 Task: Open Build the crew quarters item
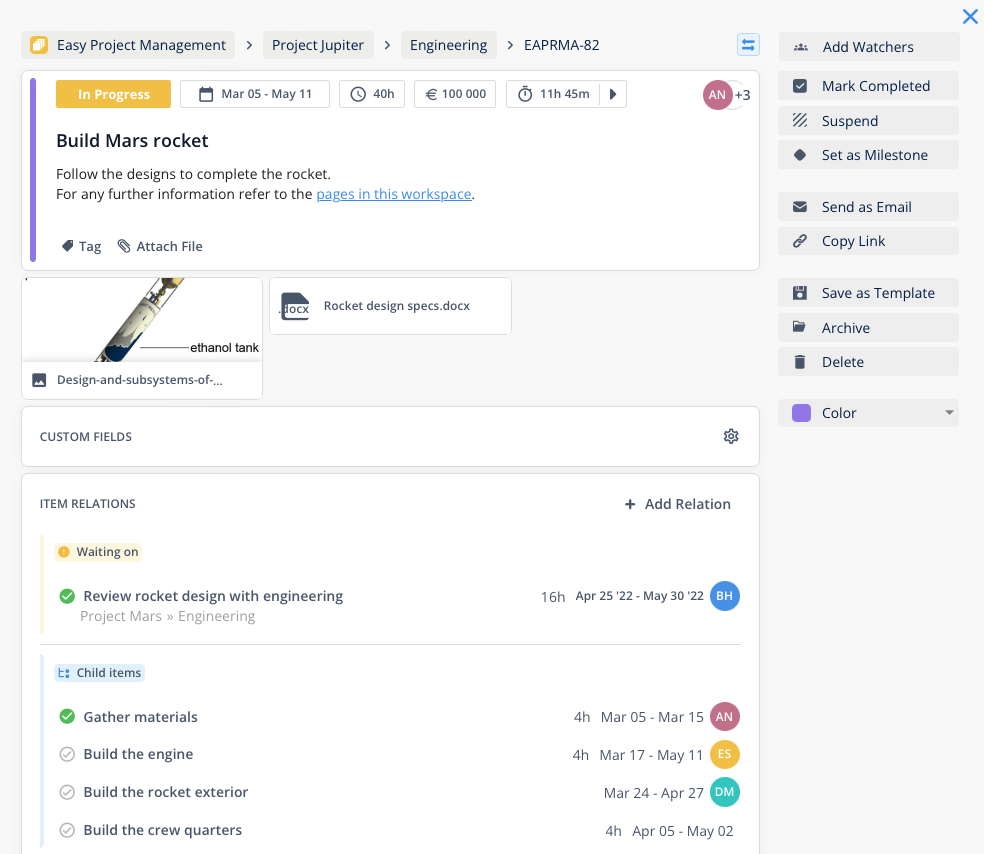coord(163,830)
